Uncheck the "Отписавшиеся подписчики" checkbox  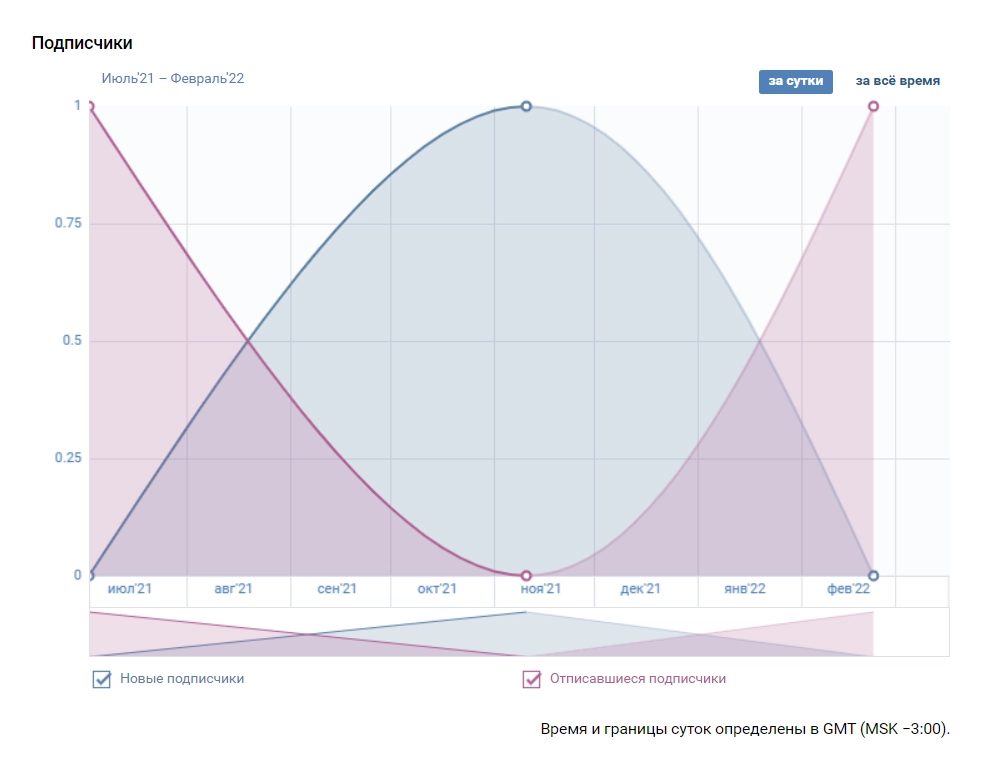point(532,679)
